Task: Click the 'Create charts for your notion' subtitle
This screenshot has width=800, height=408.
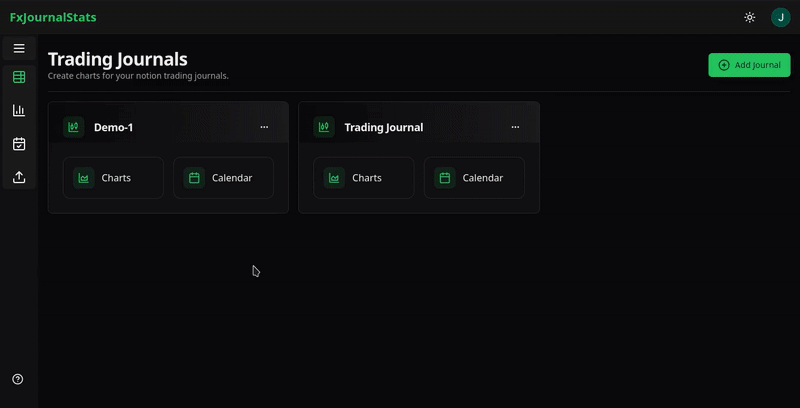Action: pyautogui.click(x=138, y=76)
